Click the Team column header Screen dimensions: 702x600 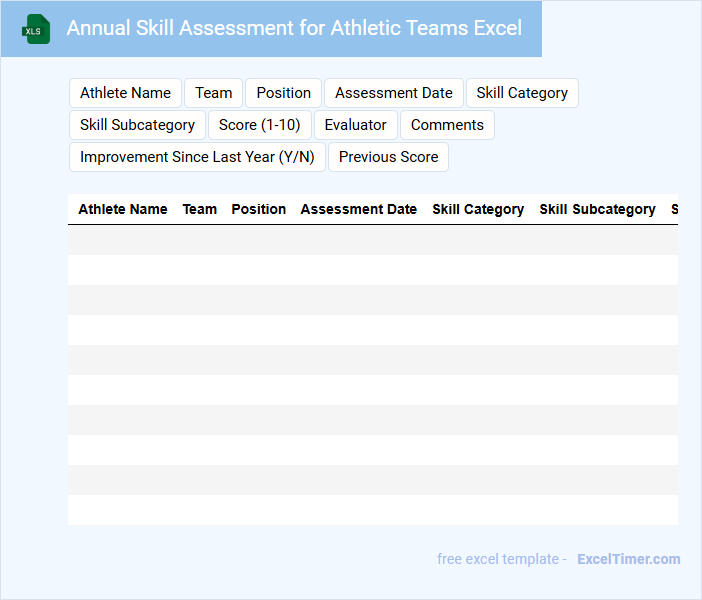click(199, 210)
